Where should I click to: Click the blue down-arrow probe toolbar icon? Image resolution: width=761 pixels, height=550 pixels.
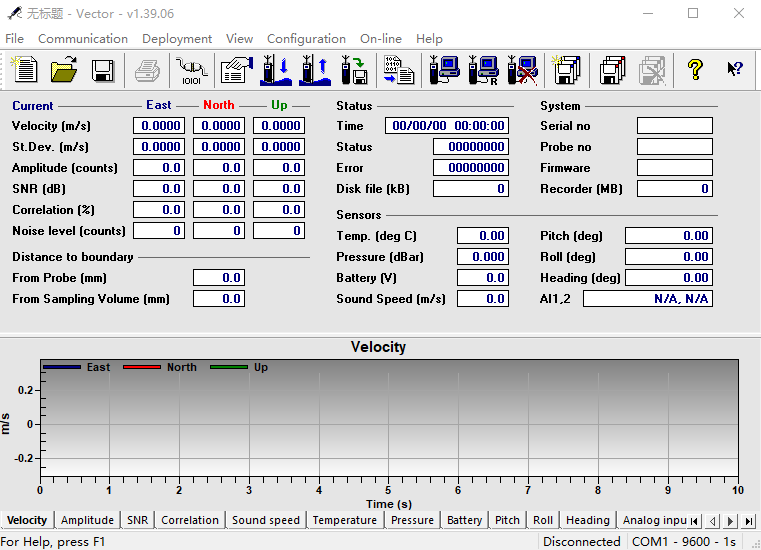(275, 70)
